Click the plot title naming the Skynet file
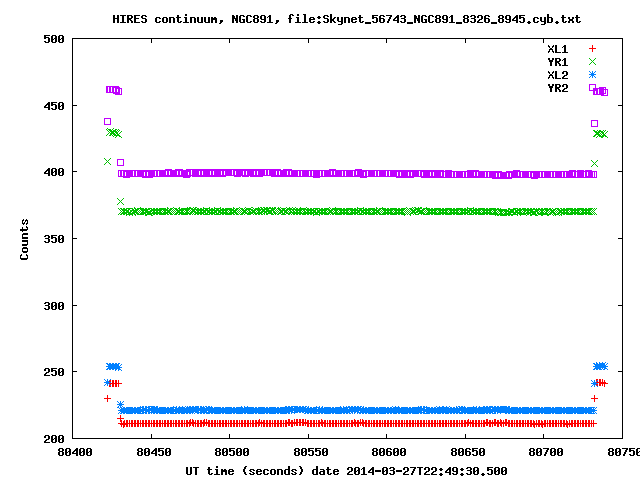This screenshot has width=640, height=480. pyautogui.click(x=347, y=19)
